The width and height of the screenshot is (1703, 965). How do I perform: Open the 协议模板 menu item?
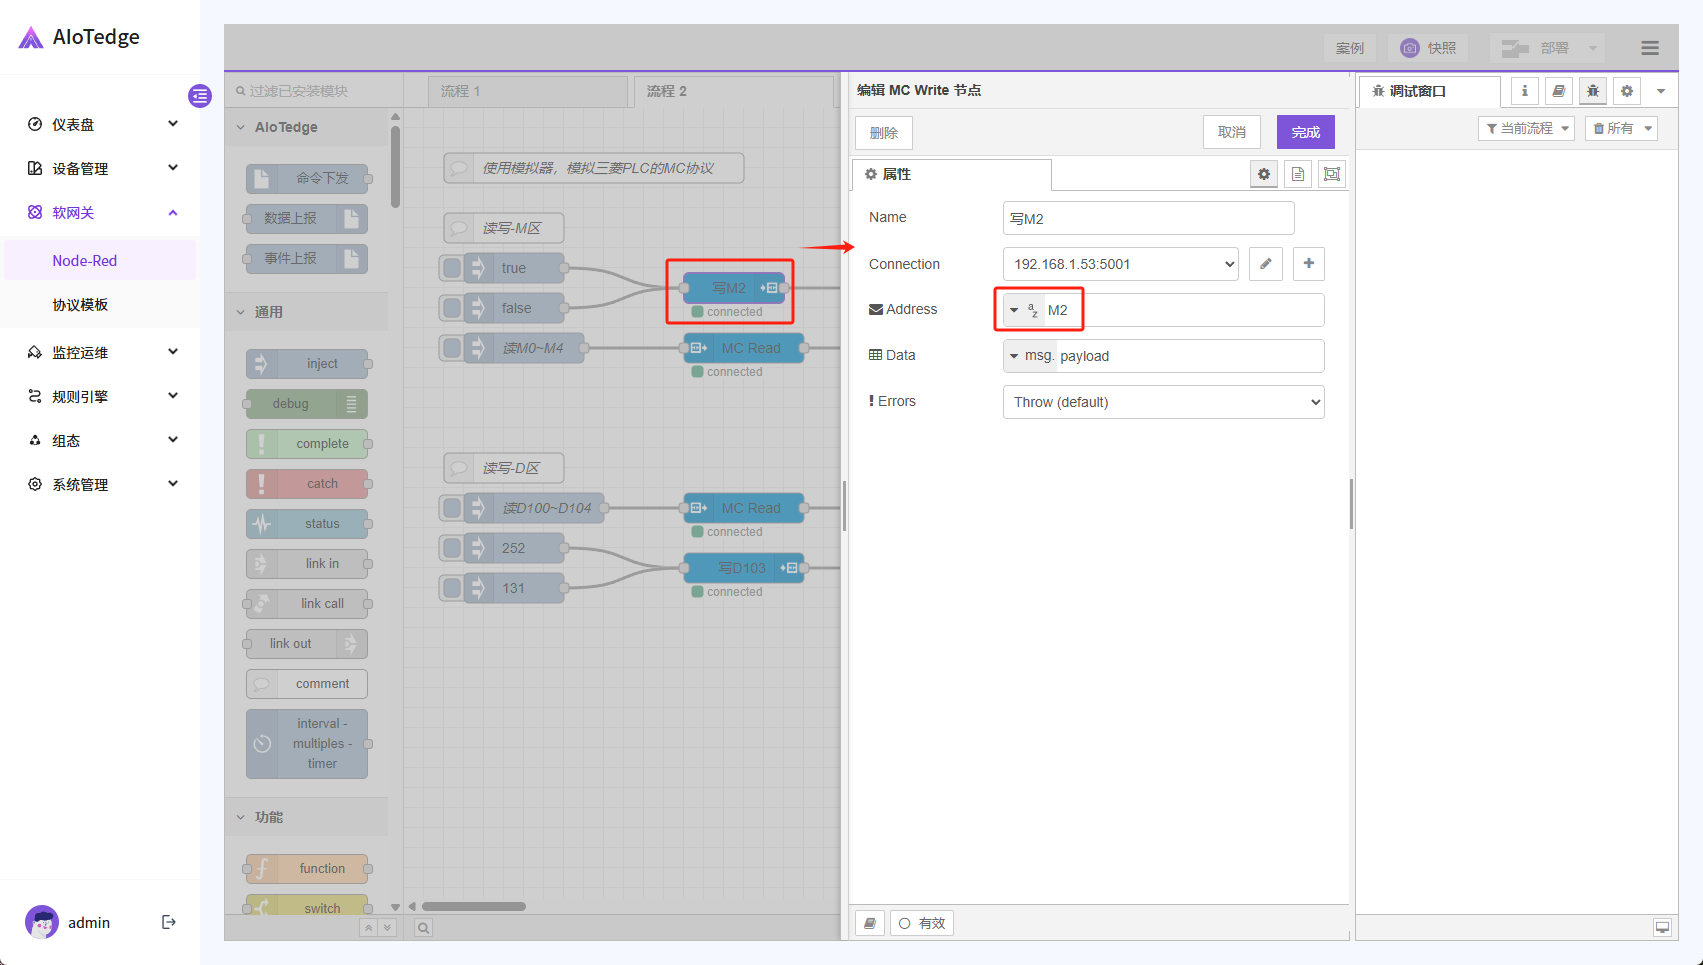click(x=80, y=304)
